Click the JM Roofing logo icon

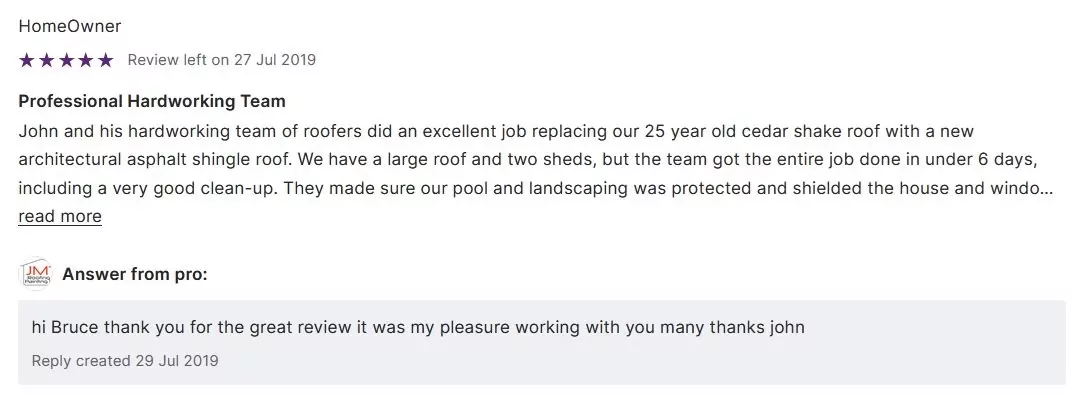35,274
